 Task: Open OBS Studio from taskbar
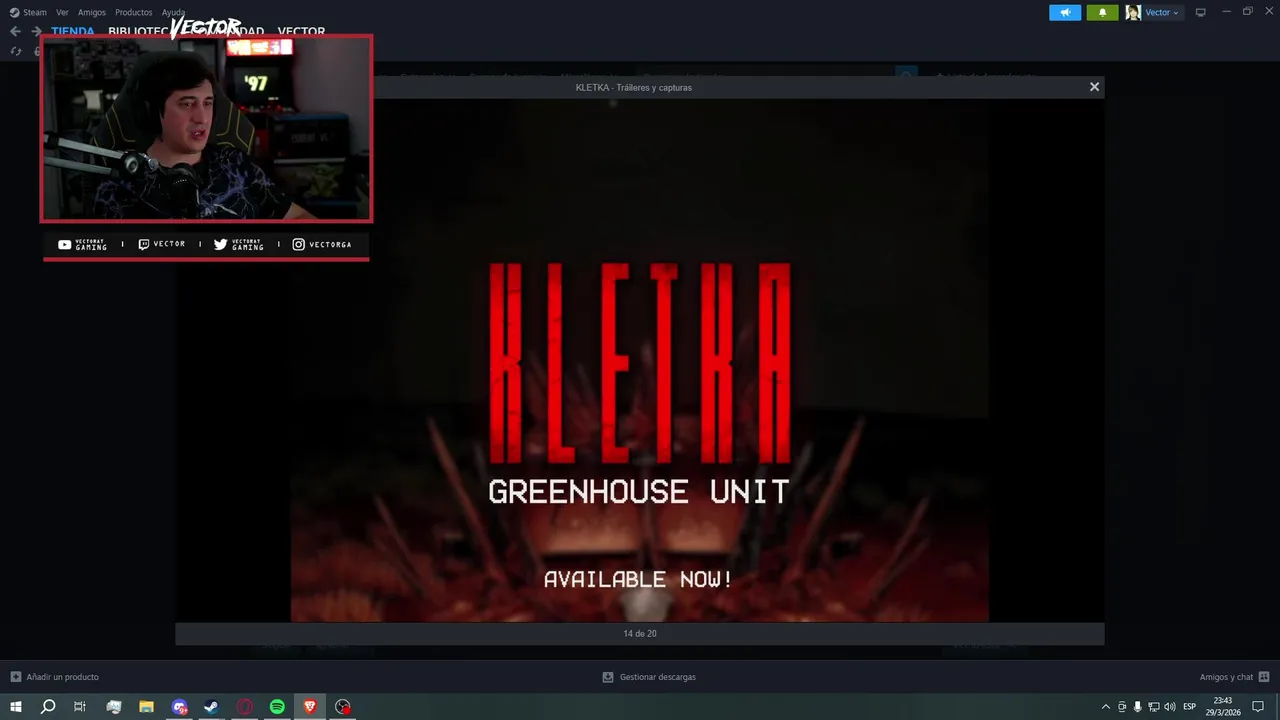[x=343, y=707]
